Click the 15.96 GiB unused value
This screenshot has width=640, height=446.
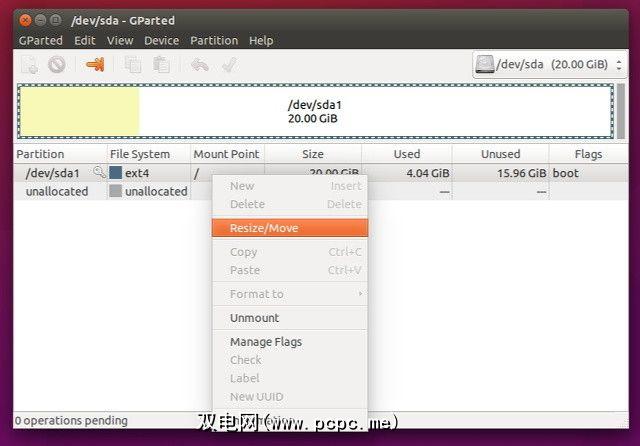pyautogui.click(x=522, y=173)
